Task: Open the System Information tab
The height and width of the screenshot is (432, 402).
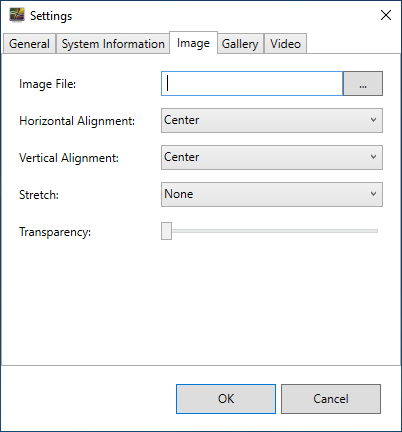Action: (113, 44)
